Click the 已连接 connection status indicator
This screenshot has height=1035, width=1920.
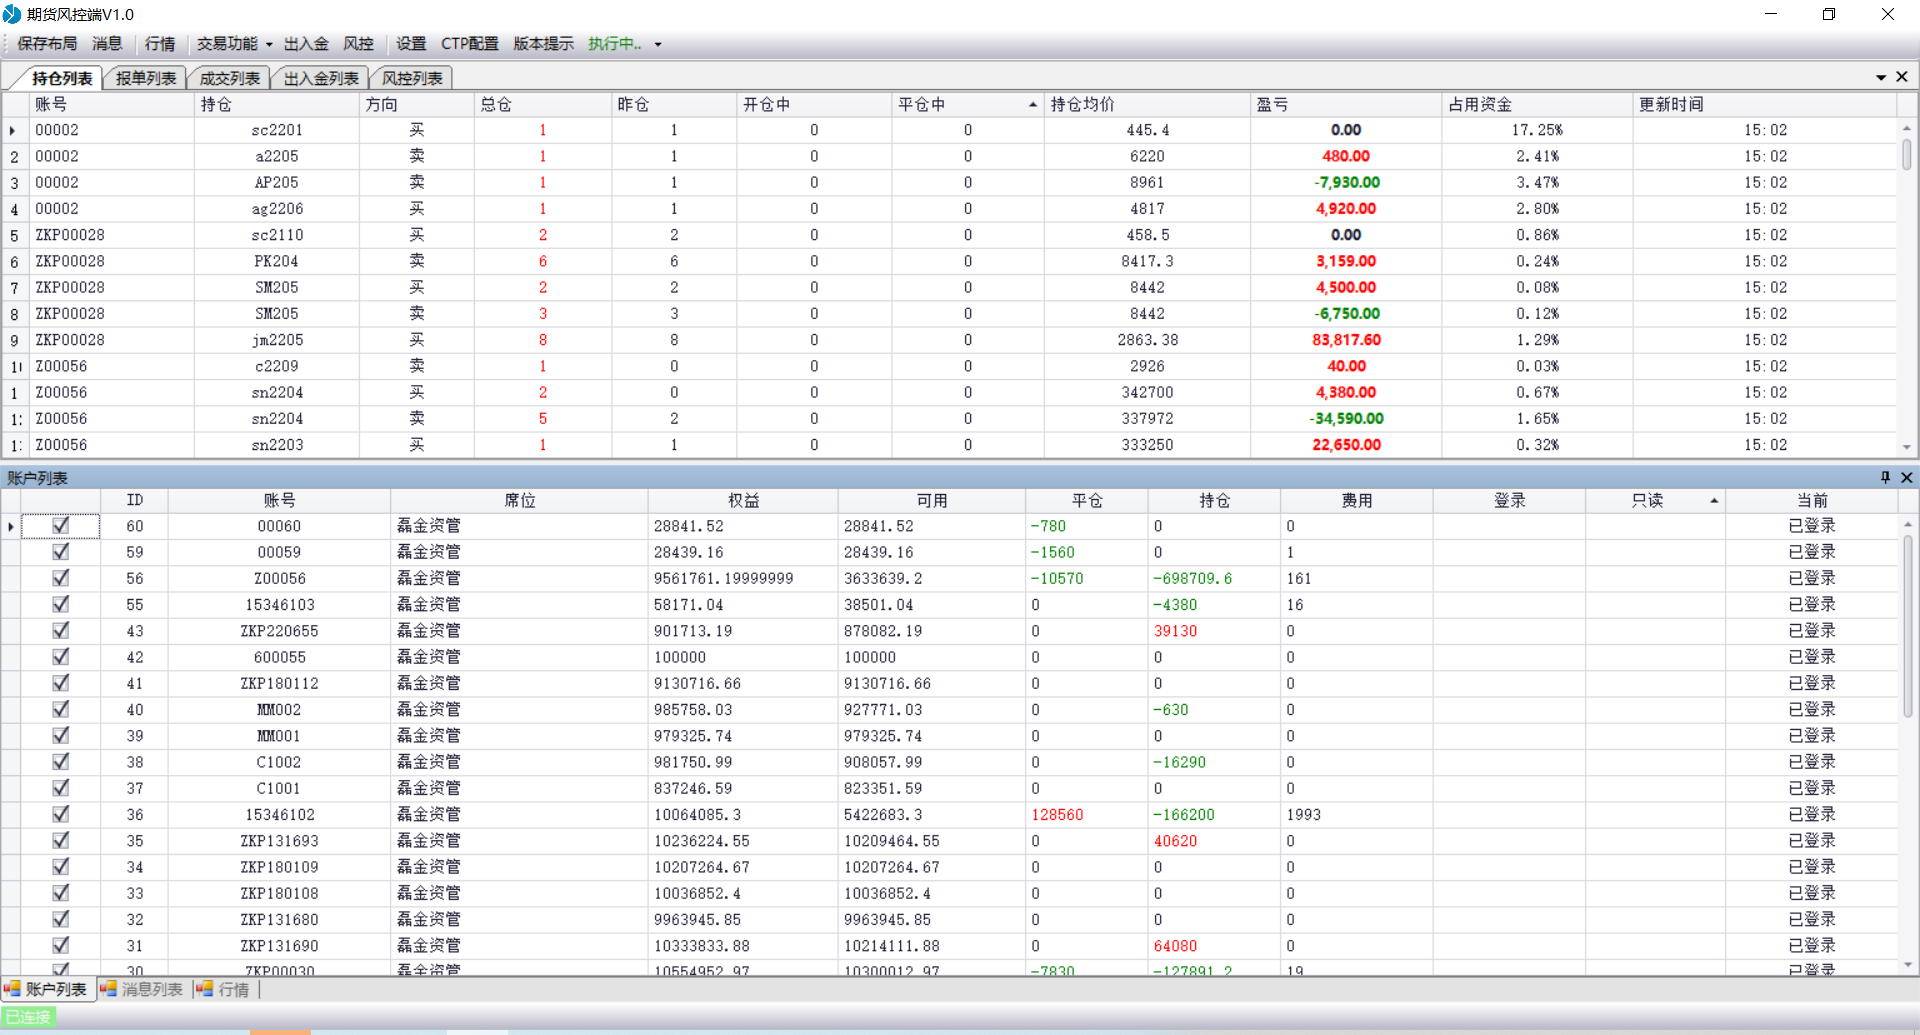(x=28, y=1016)
